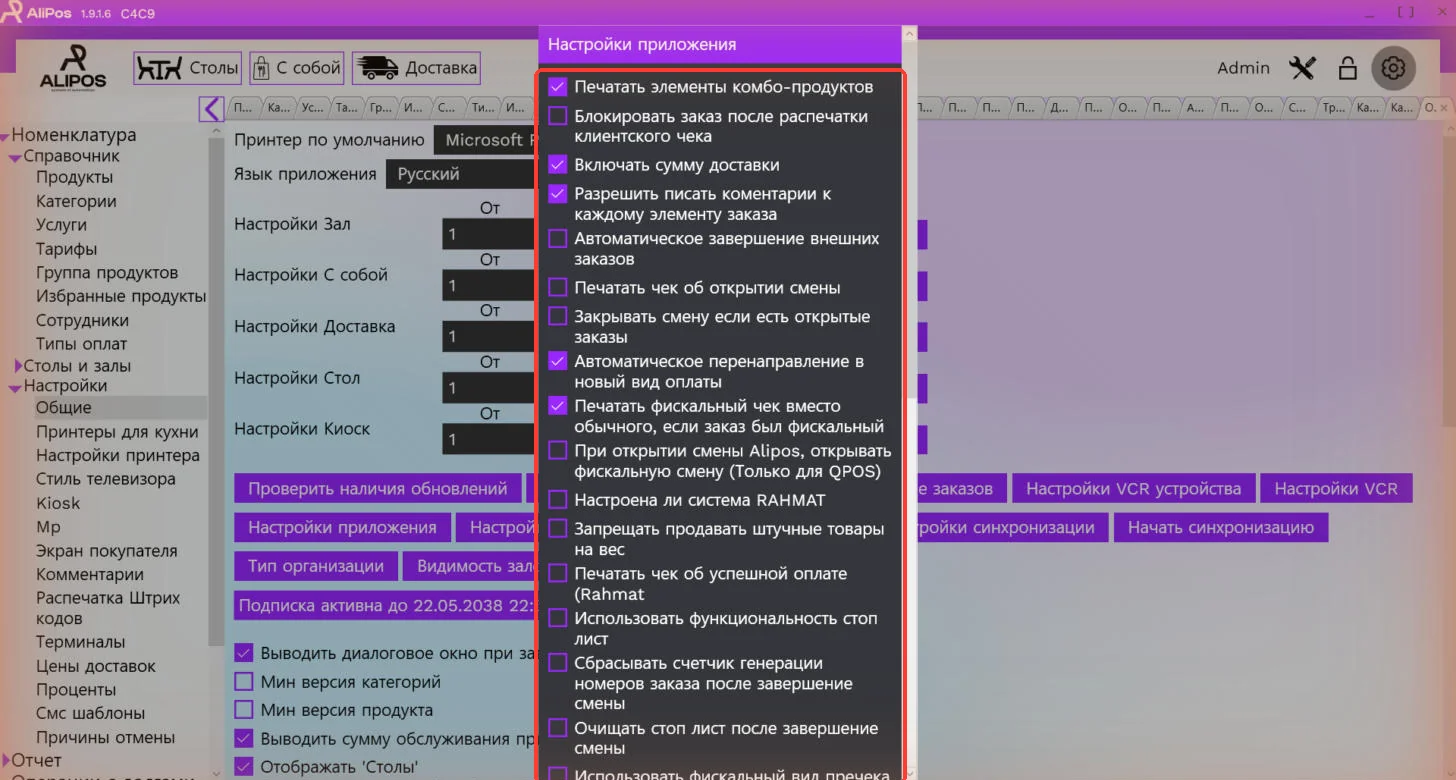1456x780 pixels.
Task: Collapse the Номенклатура tree node
Action: pos(5,137)
